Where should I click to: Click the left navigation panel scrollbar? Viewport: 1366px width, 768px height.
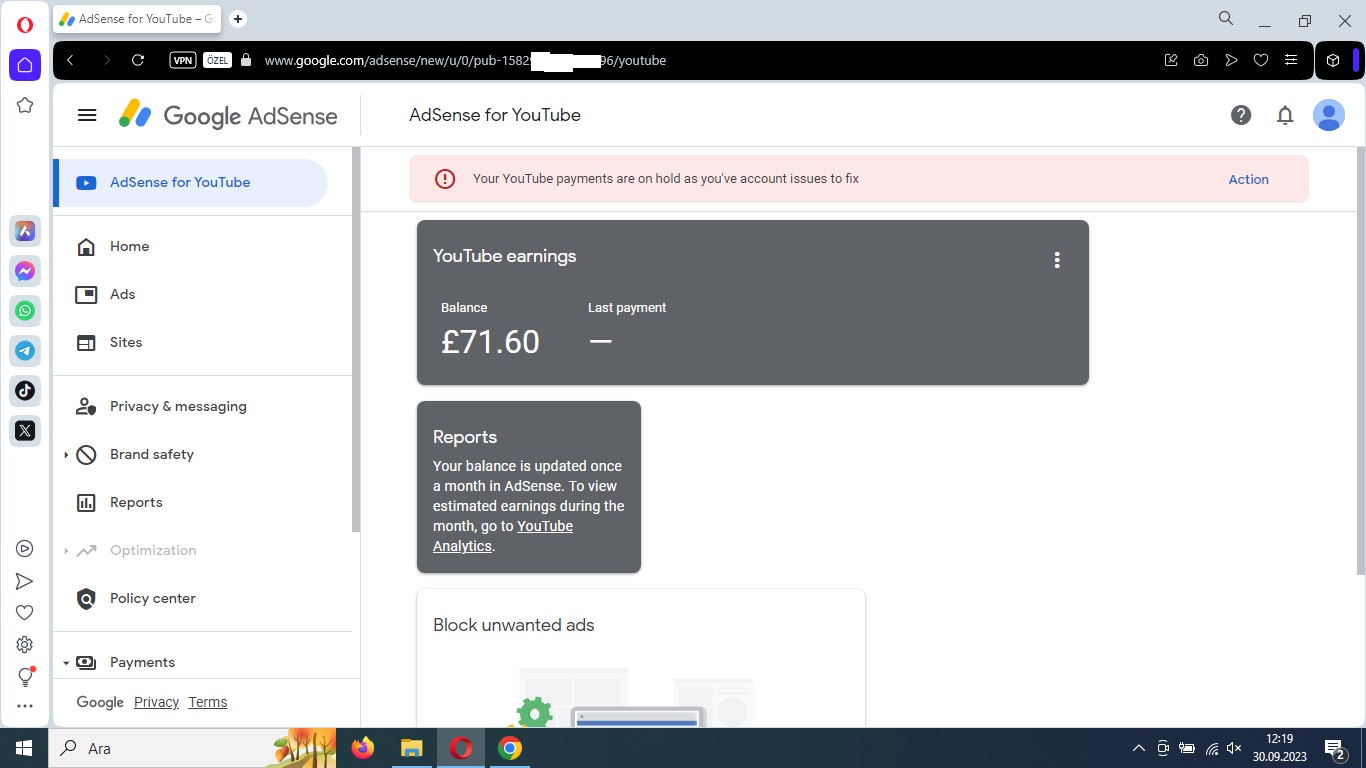pos(356,340)
